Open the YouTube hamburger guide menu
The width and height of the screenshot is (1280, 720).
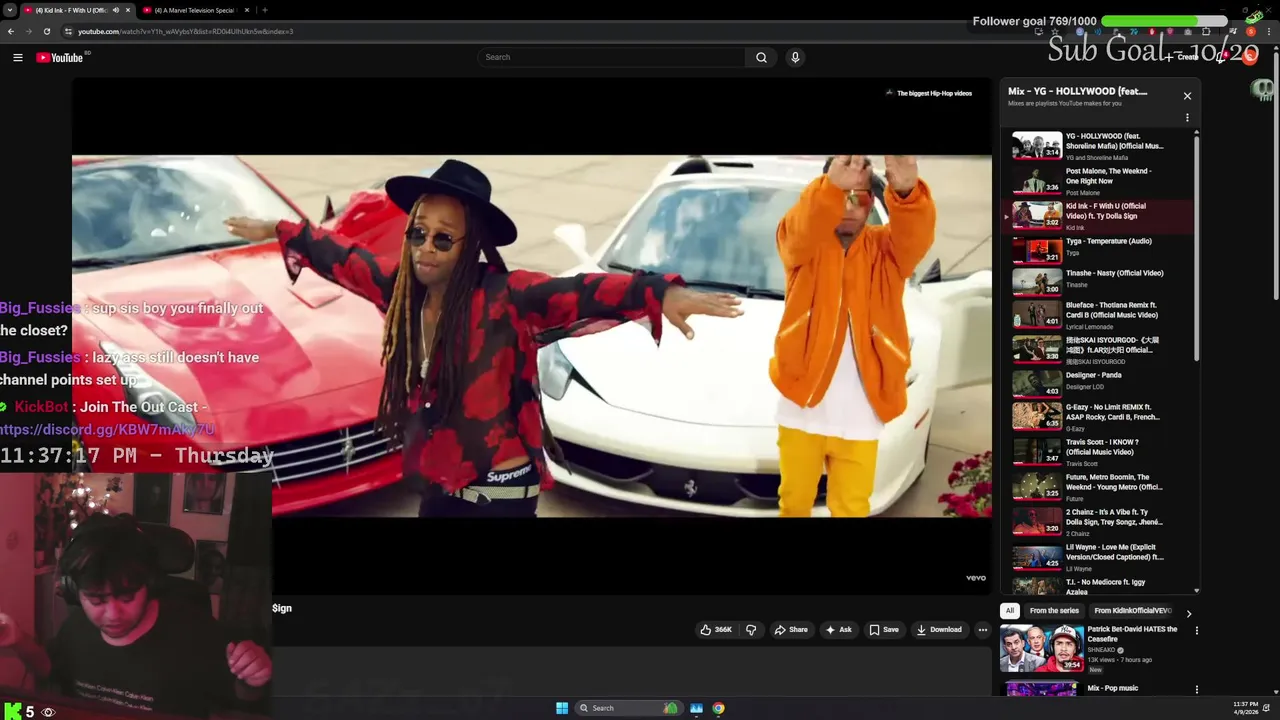(x=18, y=57)
